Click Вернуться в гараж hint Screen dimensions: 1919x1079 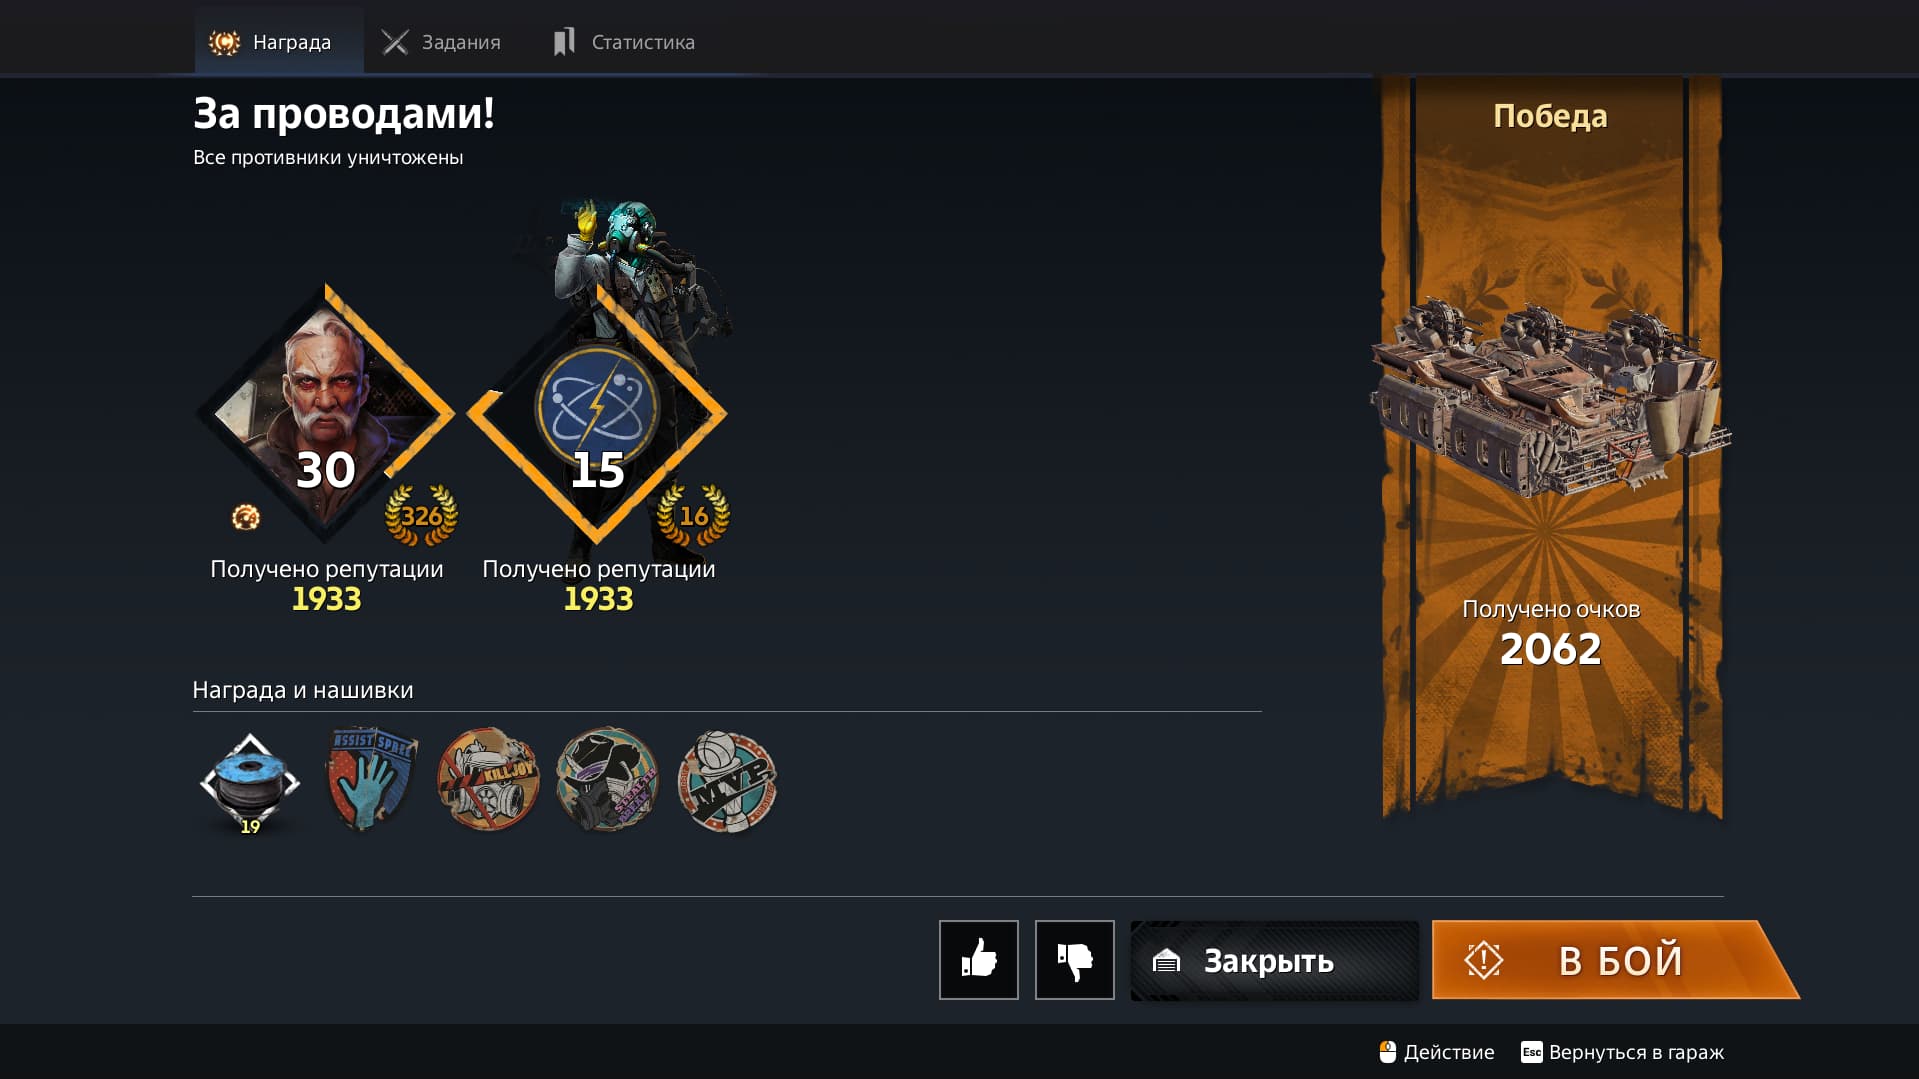pos(1622,1052)
